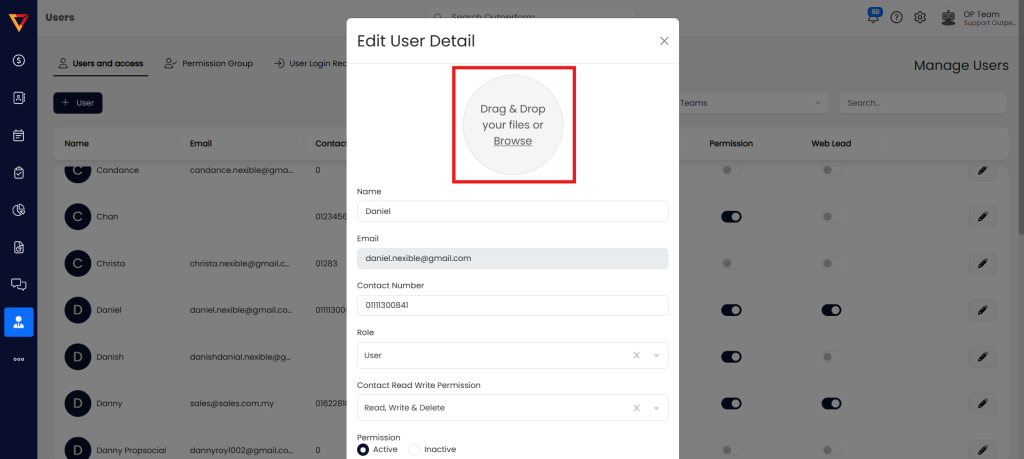The image size is (1024, 459).
Task: Click the Contact Number input field
Action: [512, 305]
